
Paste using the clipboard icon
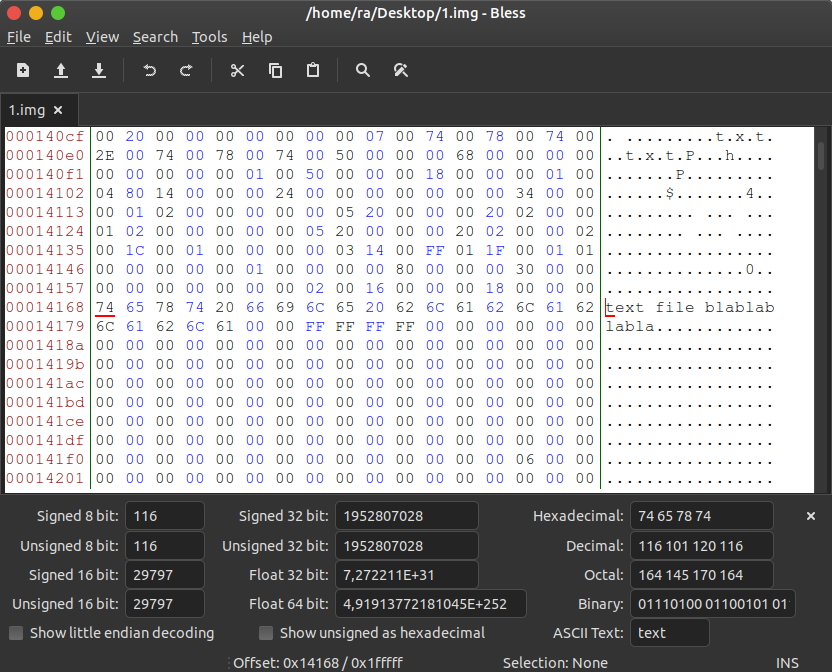313,70
